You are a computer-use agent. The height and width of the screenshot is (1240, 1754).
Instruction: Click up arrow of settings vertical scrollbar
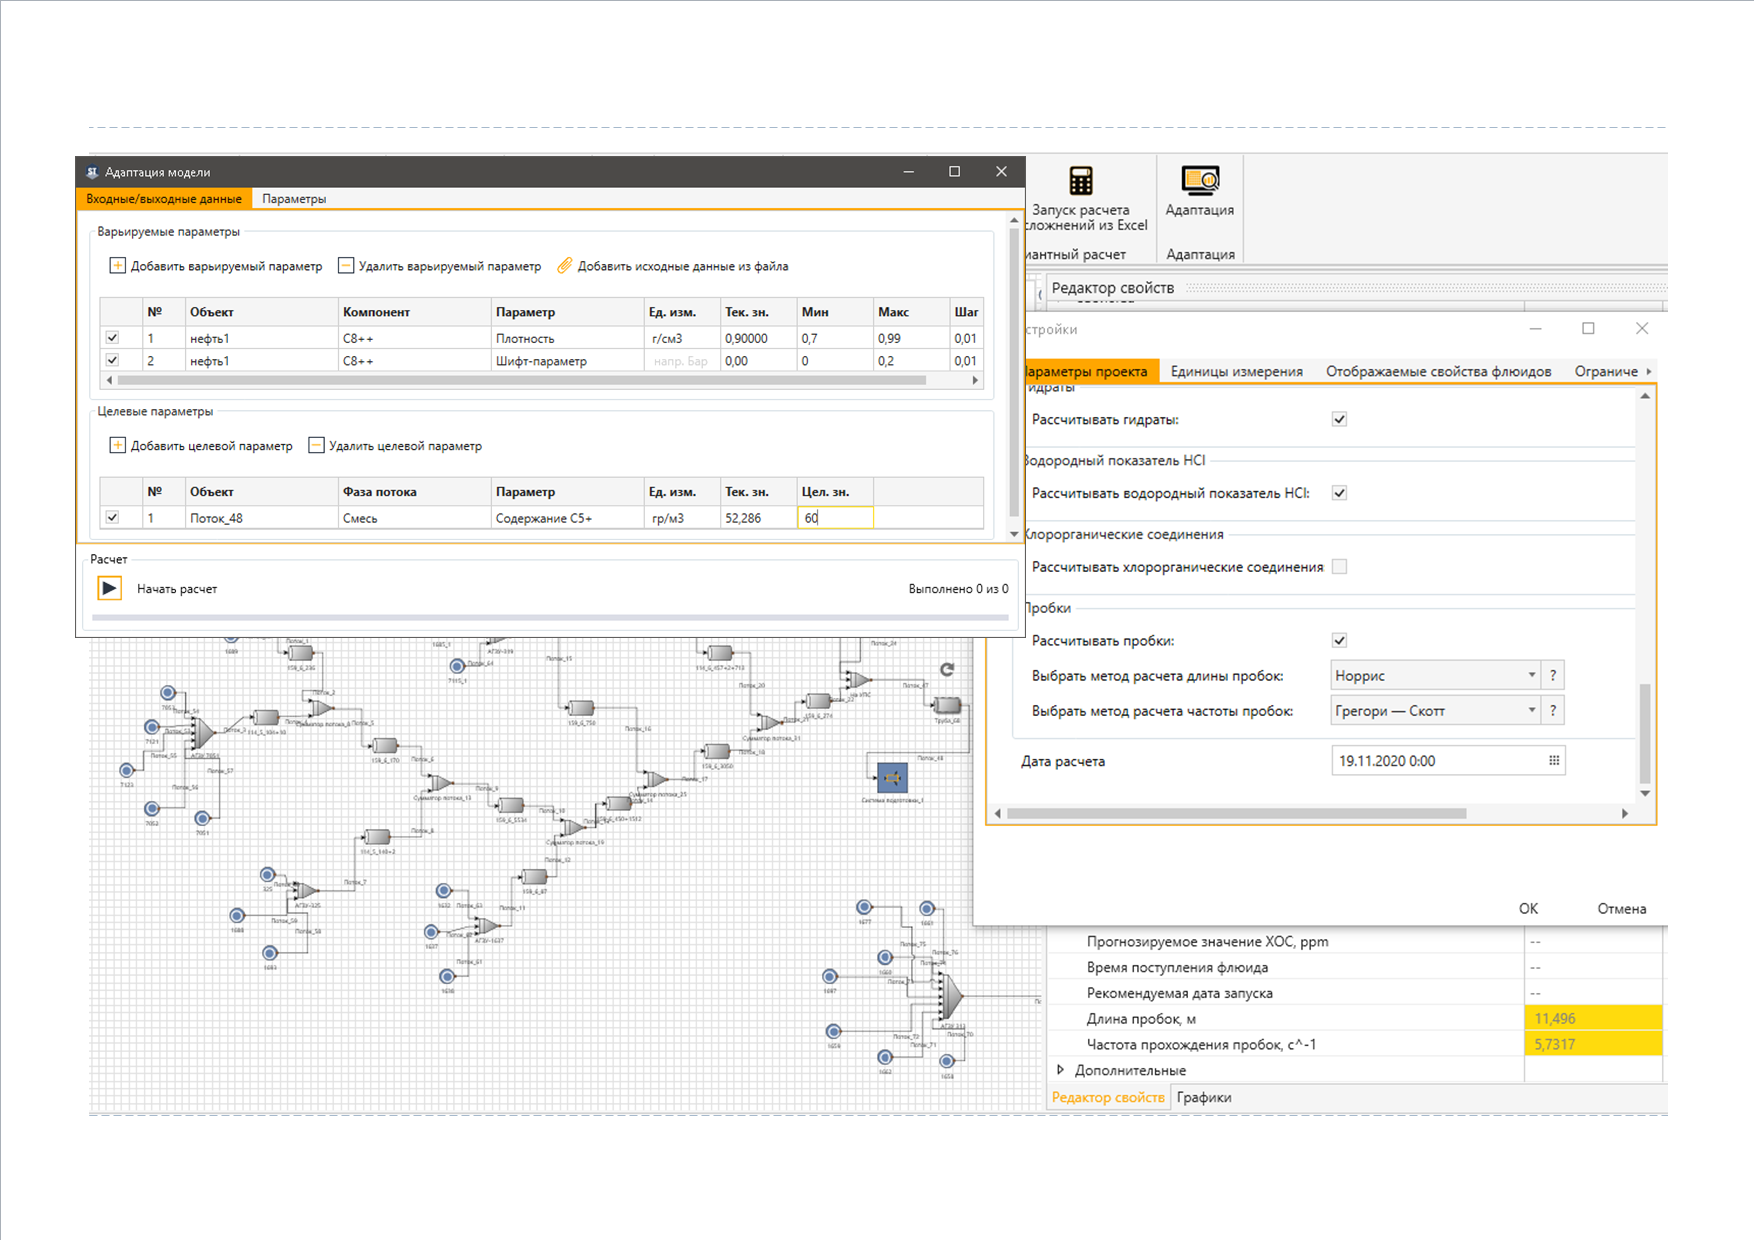1645,396
